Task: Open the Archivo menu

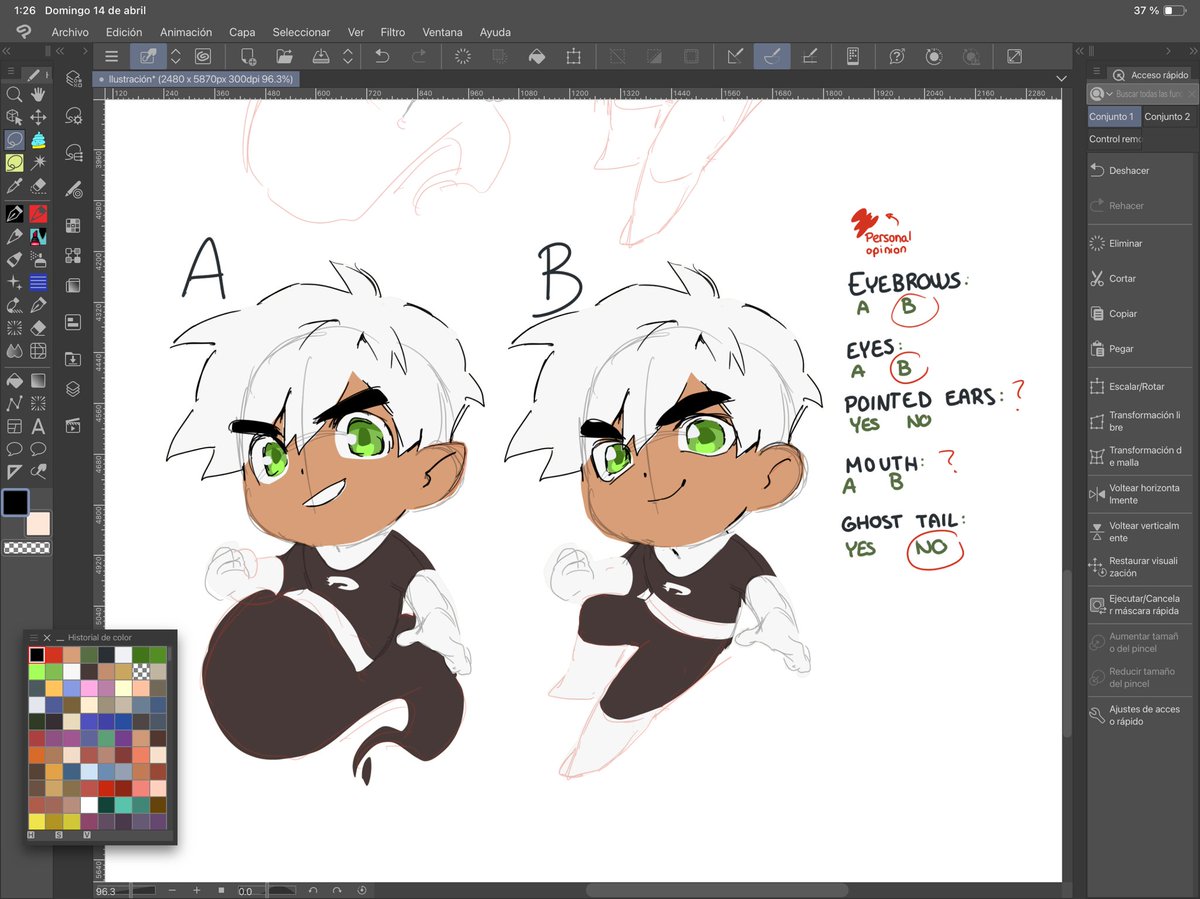Action: pyautogui.click(x=70, y=32)
